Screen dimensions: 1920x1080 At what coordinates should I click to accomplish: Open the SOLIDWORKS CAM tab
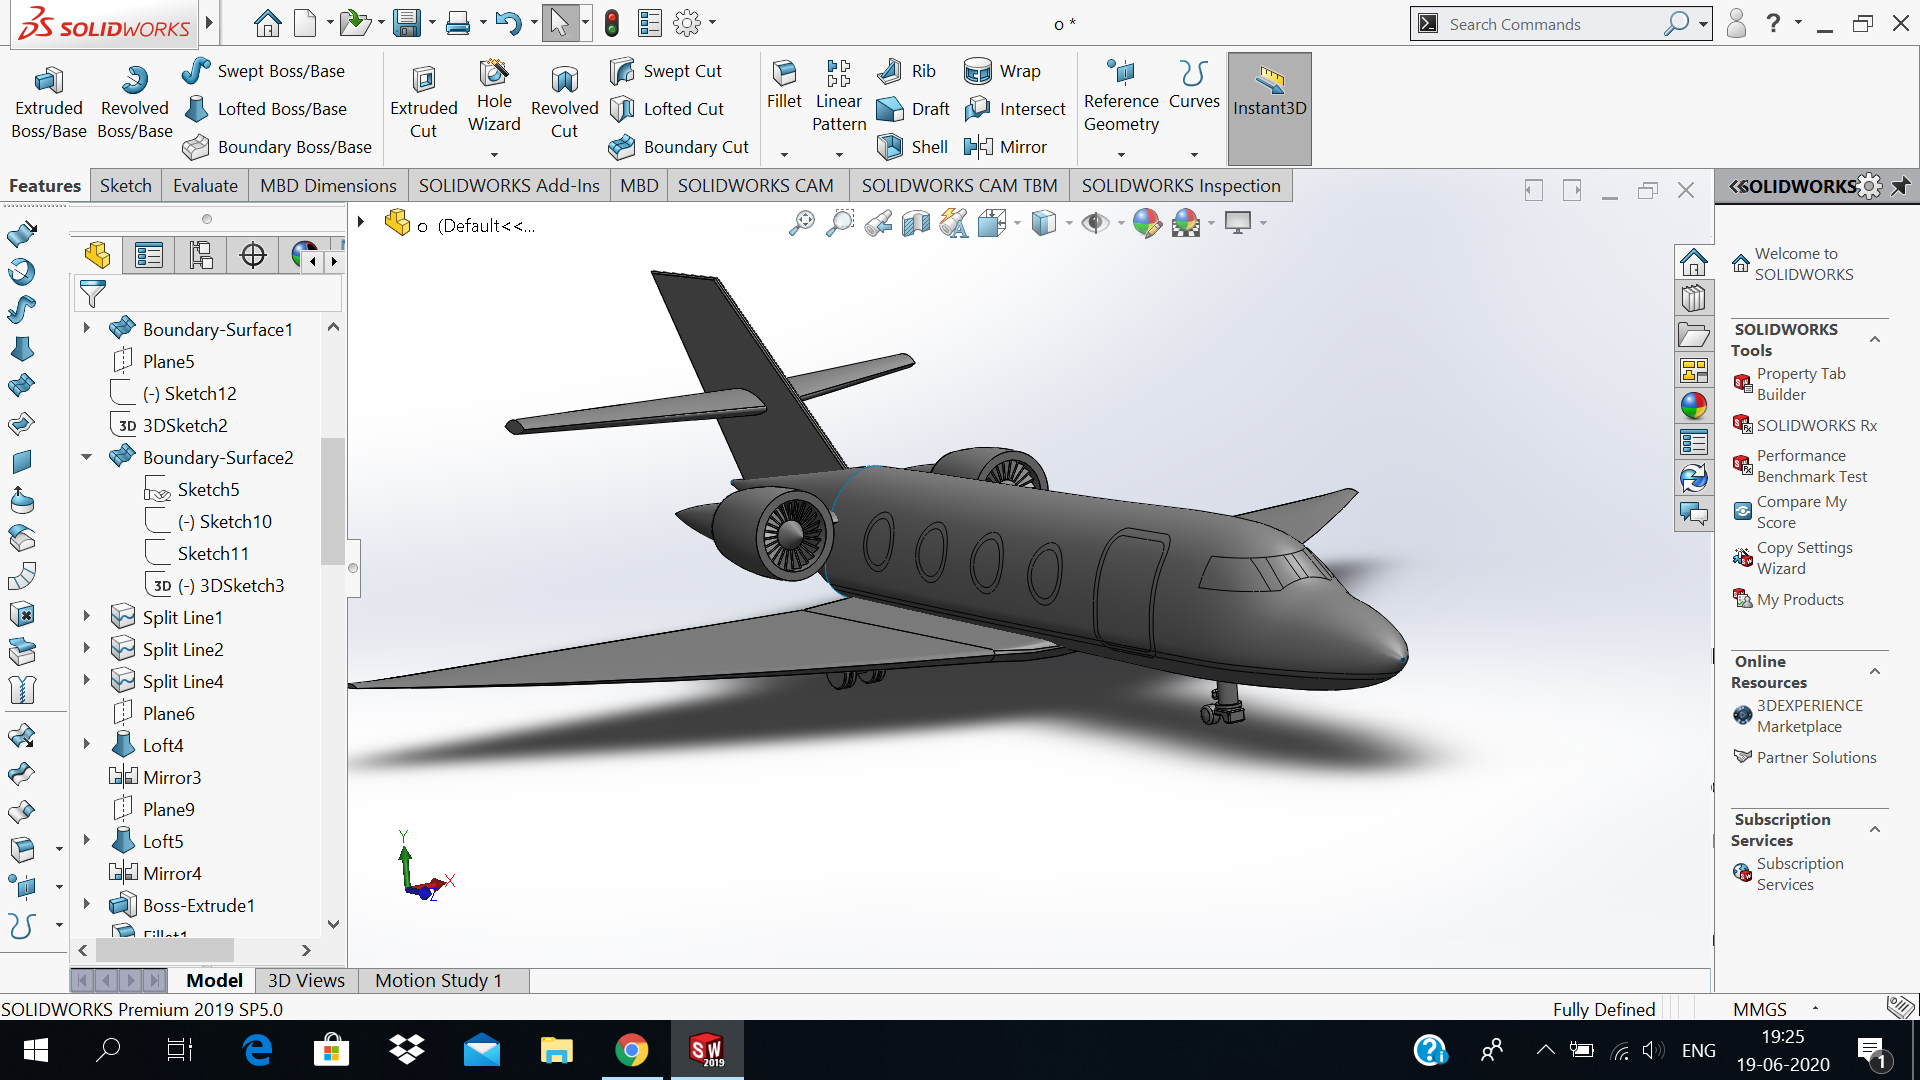tap(756, 186)
